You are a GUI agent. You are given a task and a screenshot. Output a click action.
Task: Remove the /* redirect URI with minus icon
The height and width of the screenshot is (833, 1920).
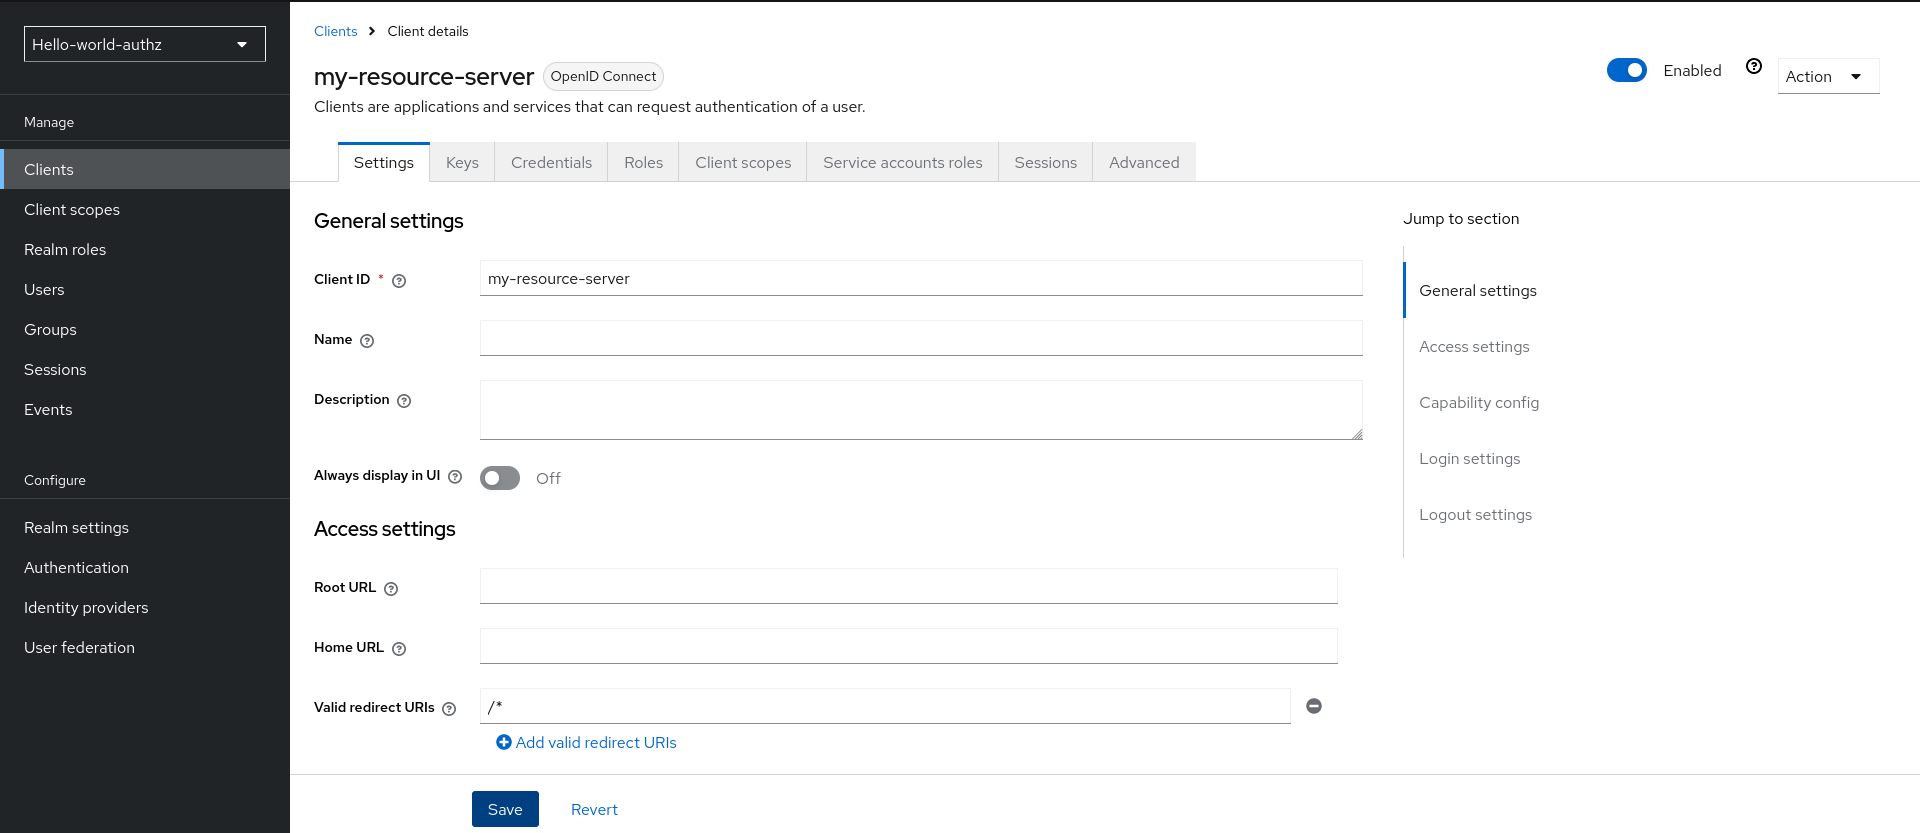click(1314, 706)
